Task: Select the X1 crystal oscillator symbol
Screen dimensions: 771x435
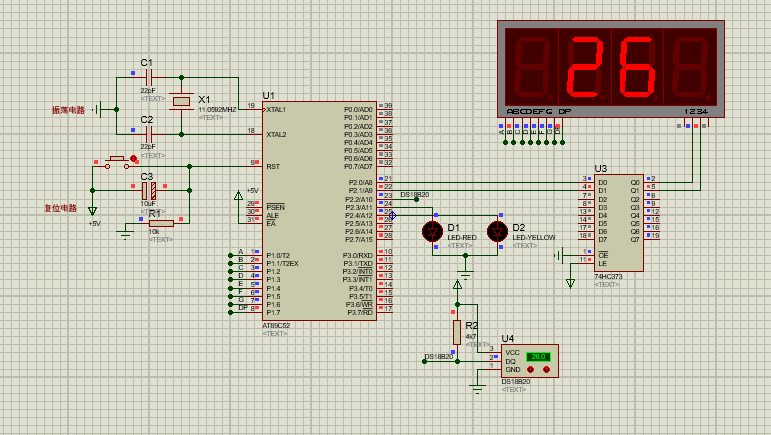Action: (181, 101)
